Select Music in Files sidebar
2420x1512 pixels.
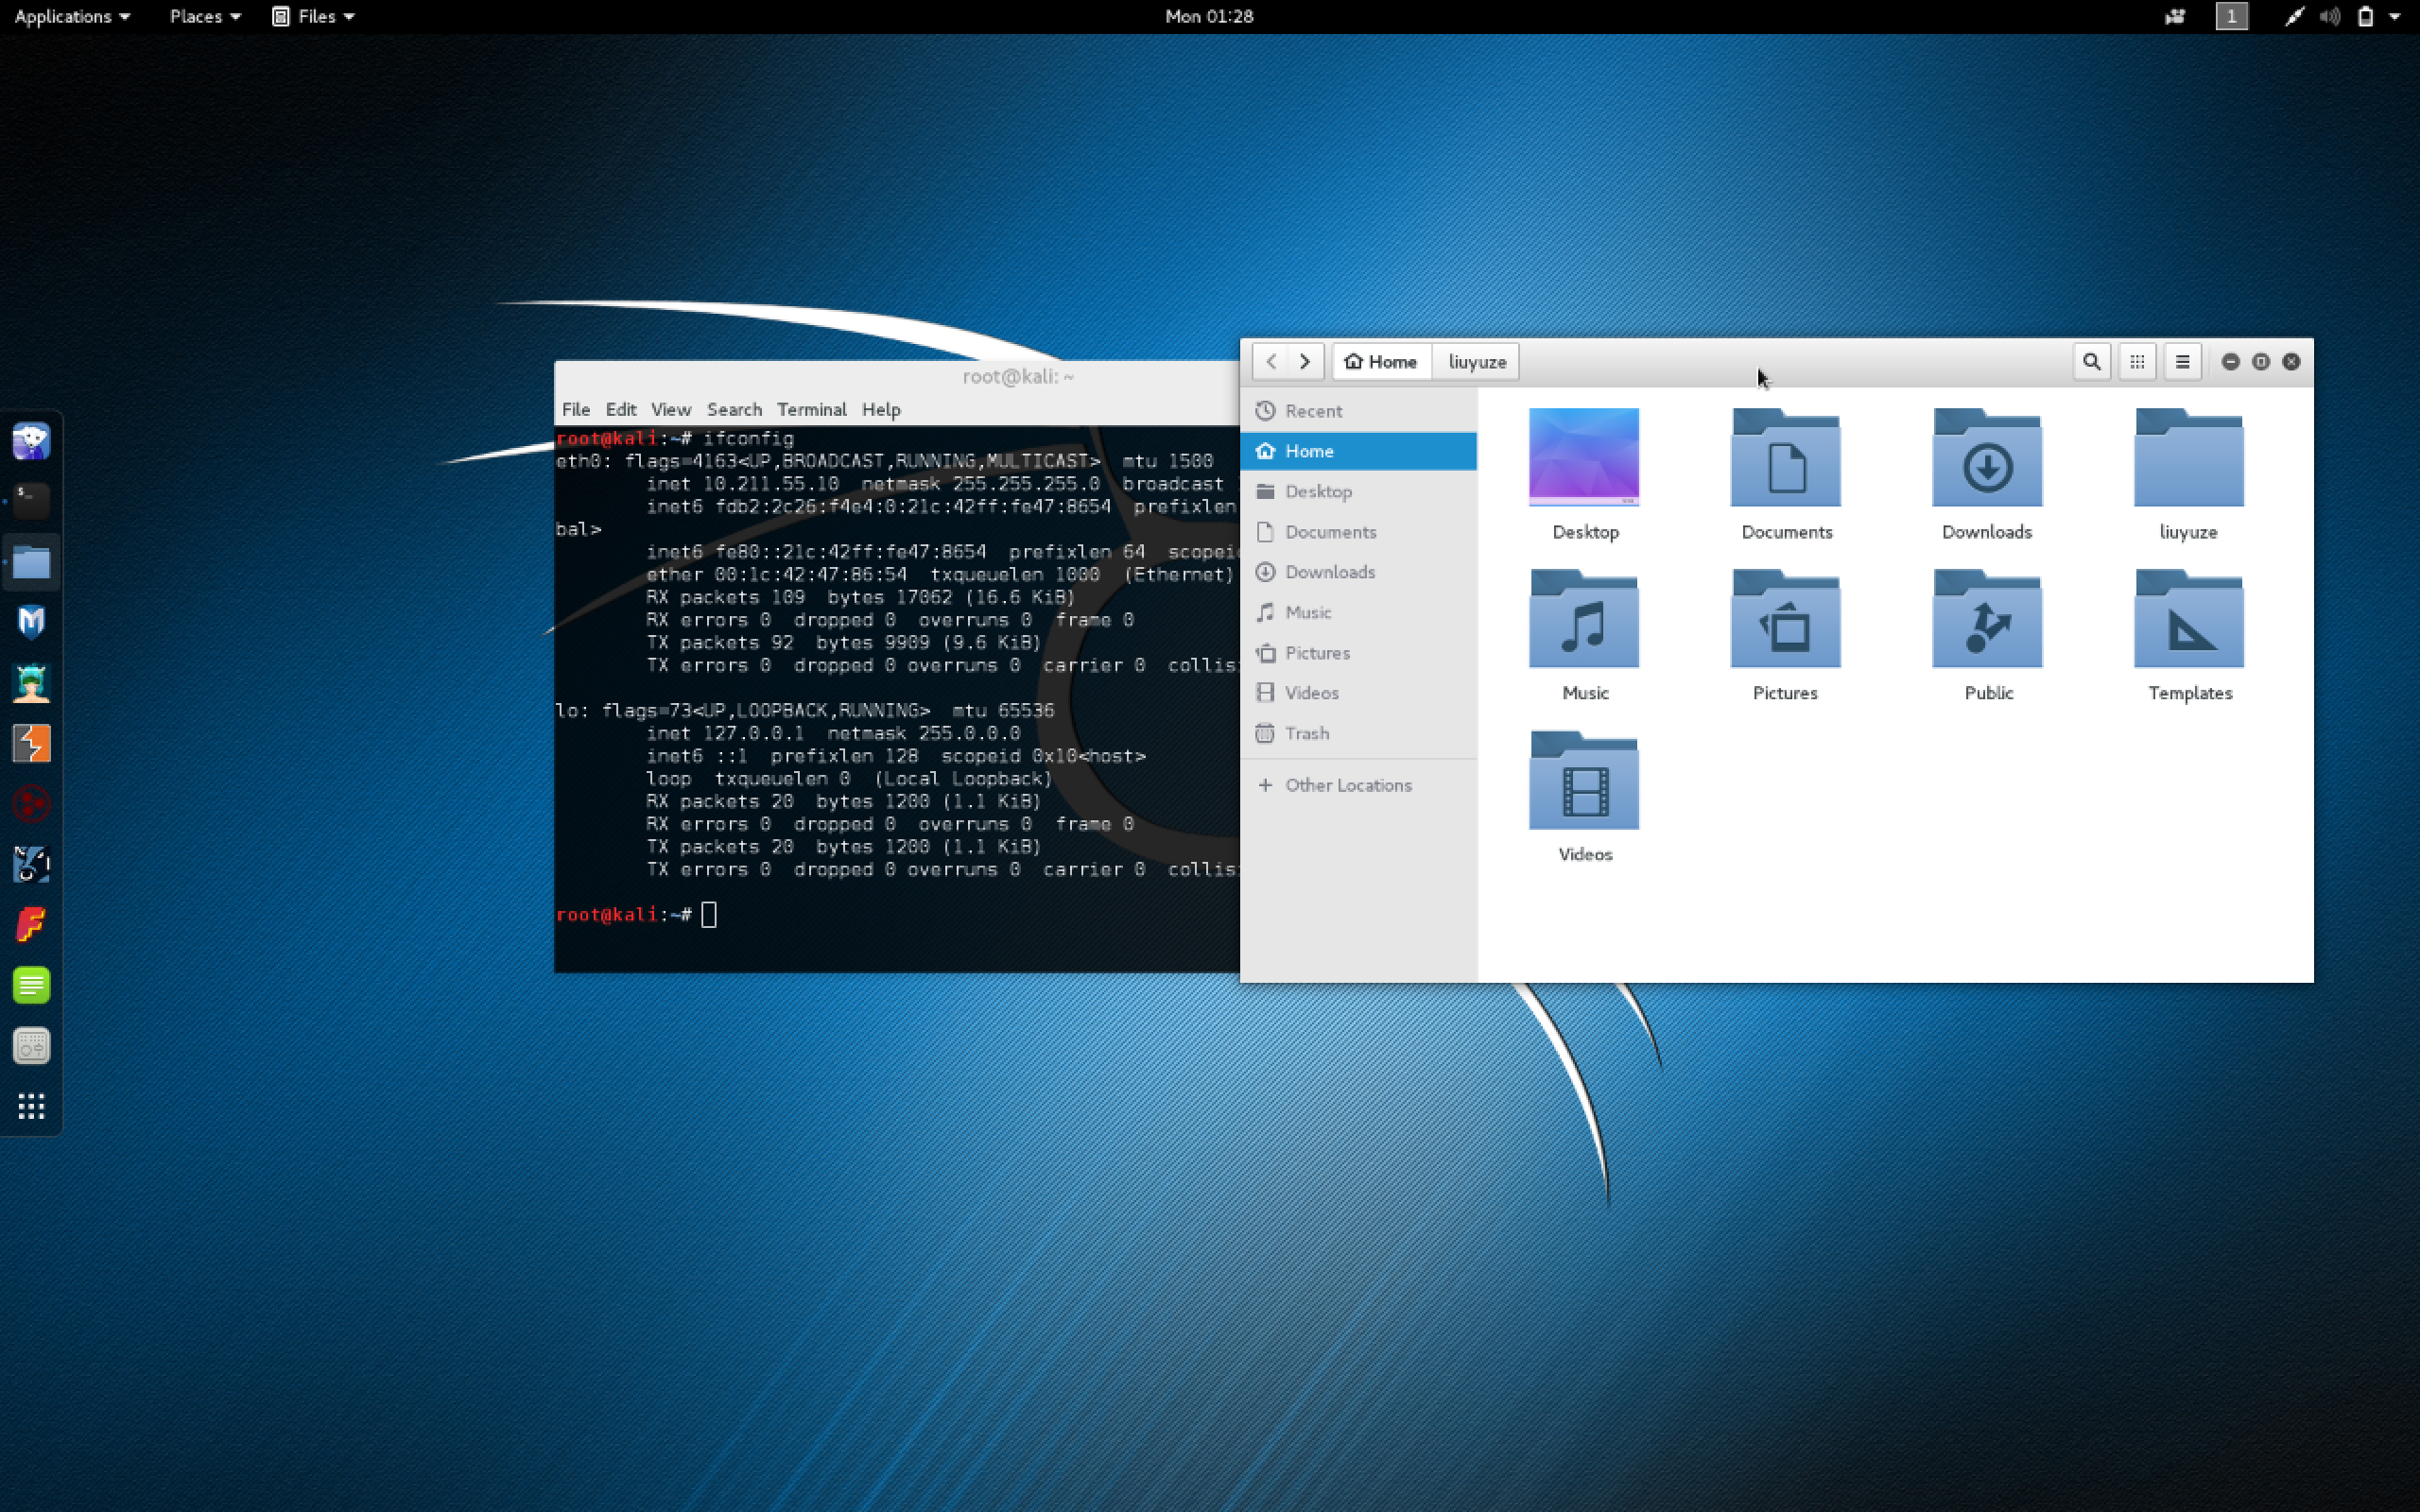1358,612
